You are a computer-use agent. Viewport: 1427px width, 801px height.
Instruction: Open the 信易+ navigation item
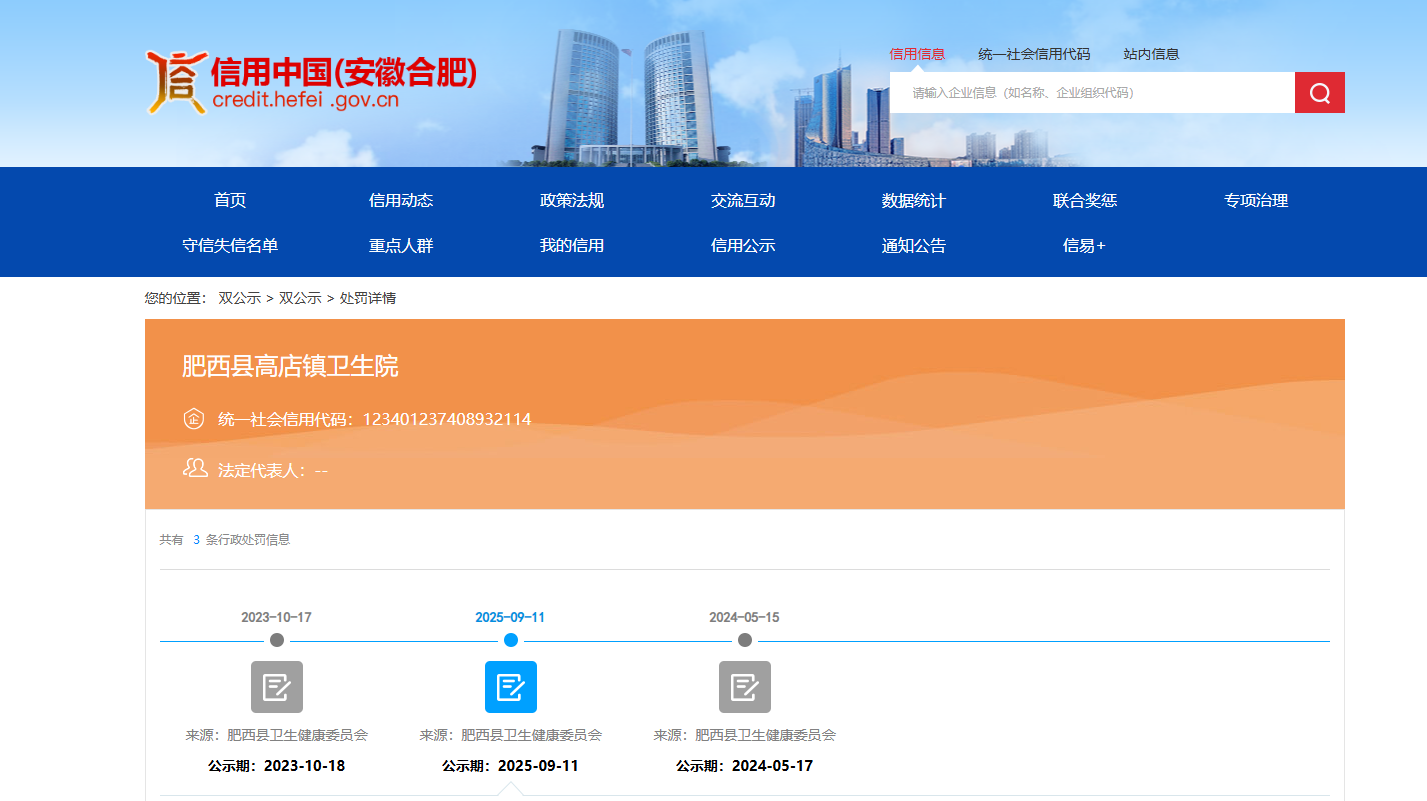click(x=1083, y=245)
